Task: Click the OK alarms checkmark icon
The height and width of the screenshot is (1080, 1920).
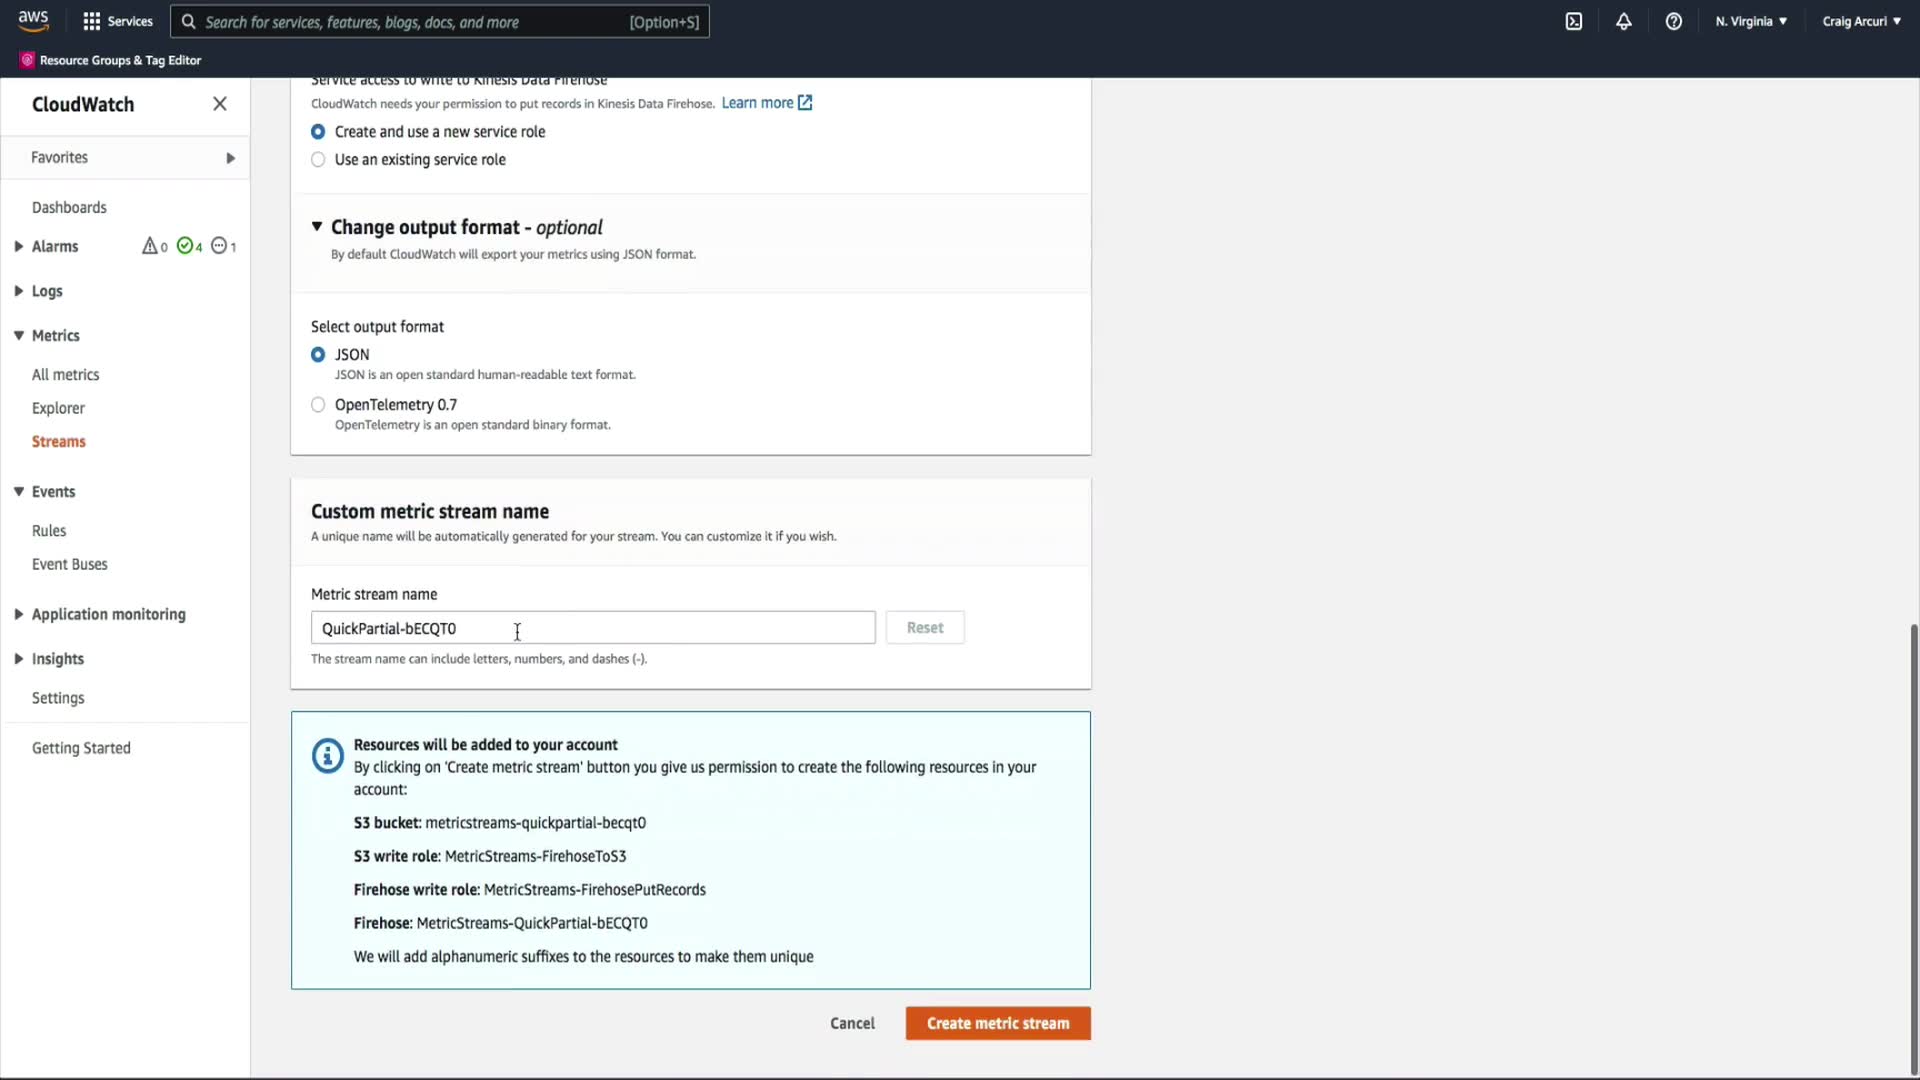Action: [185, 246]
